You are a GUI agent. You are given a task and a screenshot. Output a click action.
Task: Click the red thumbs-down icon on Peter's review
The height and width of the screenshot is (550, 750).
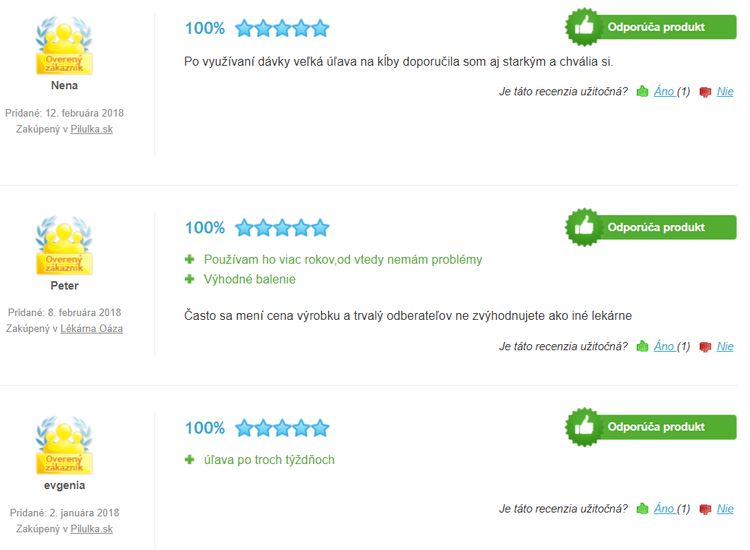[x=705, y=347]
